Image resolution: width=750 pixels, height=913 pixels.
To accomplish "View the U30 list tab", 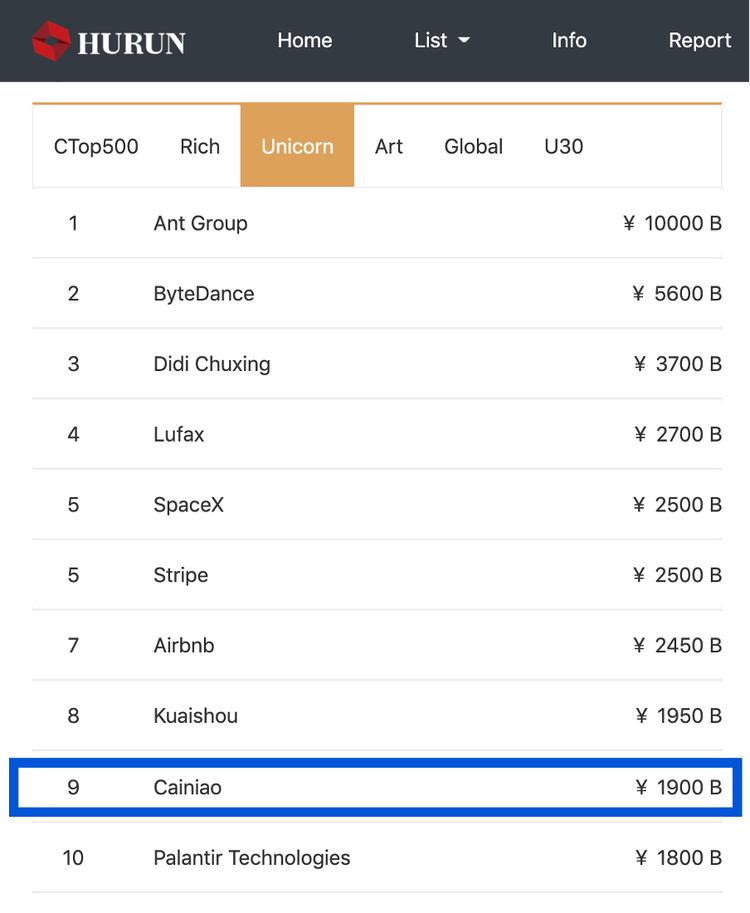I will coord(563,146).
